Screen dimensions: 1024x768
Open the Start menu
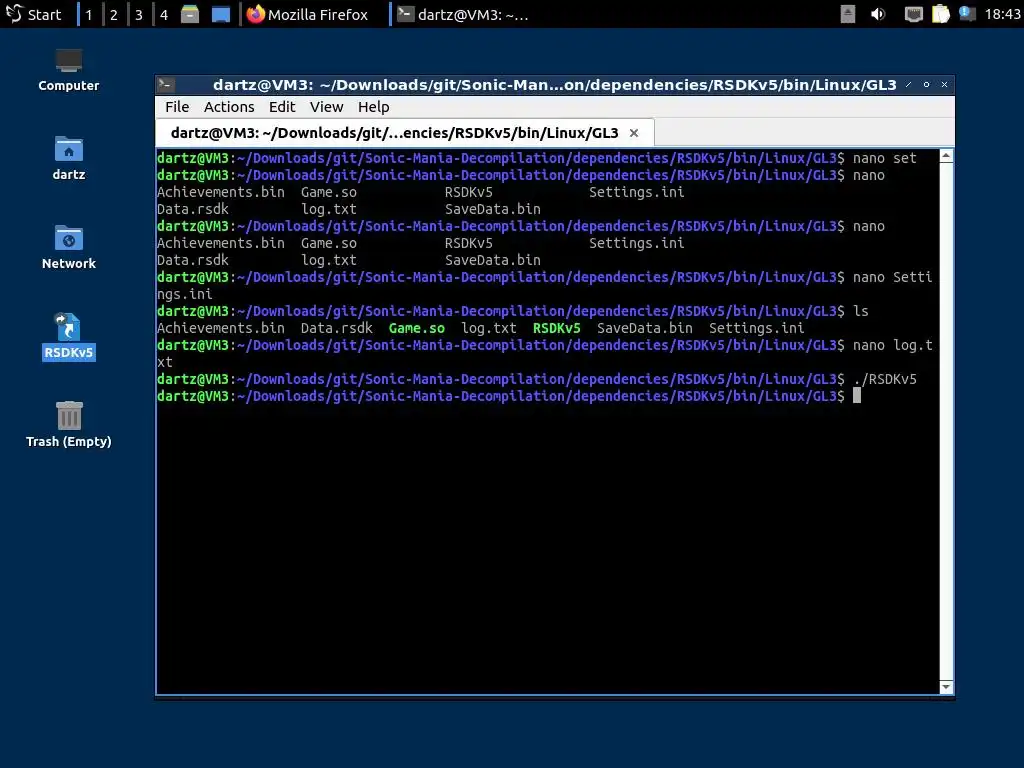[x=34, y=14]
